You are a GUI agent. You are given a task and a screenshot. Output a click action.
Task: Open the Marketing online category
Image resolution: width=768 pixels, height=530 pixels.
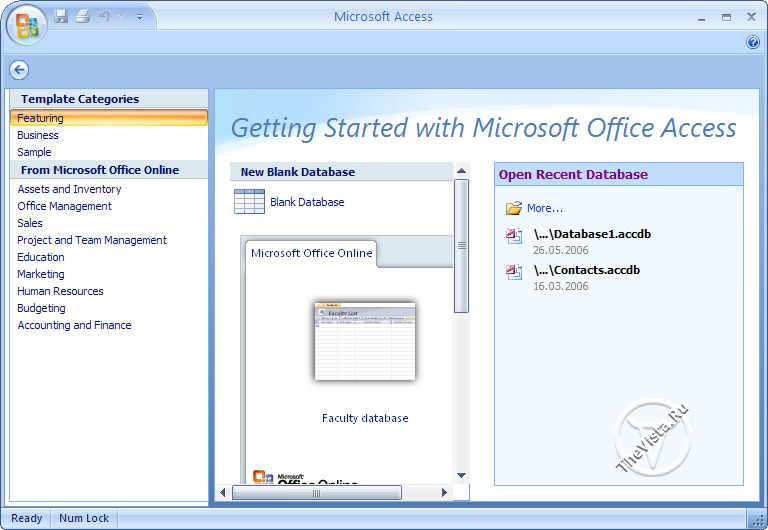pyautogui.click(x=41, y=274)
